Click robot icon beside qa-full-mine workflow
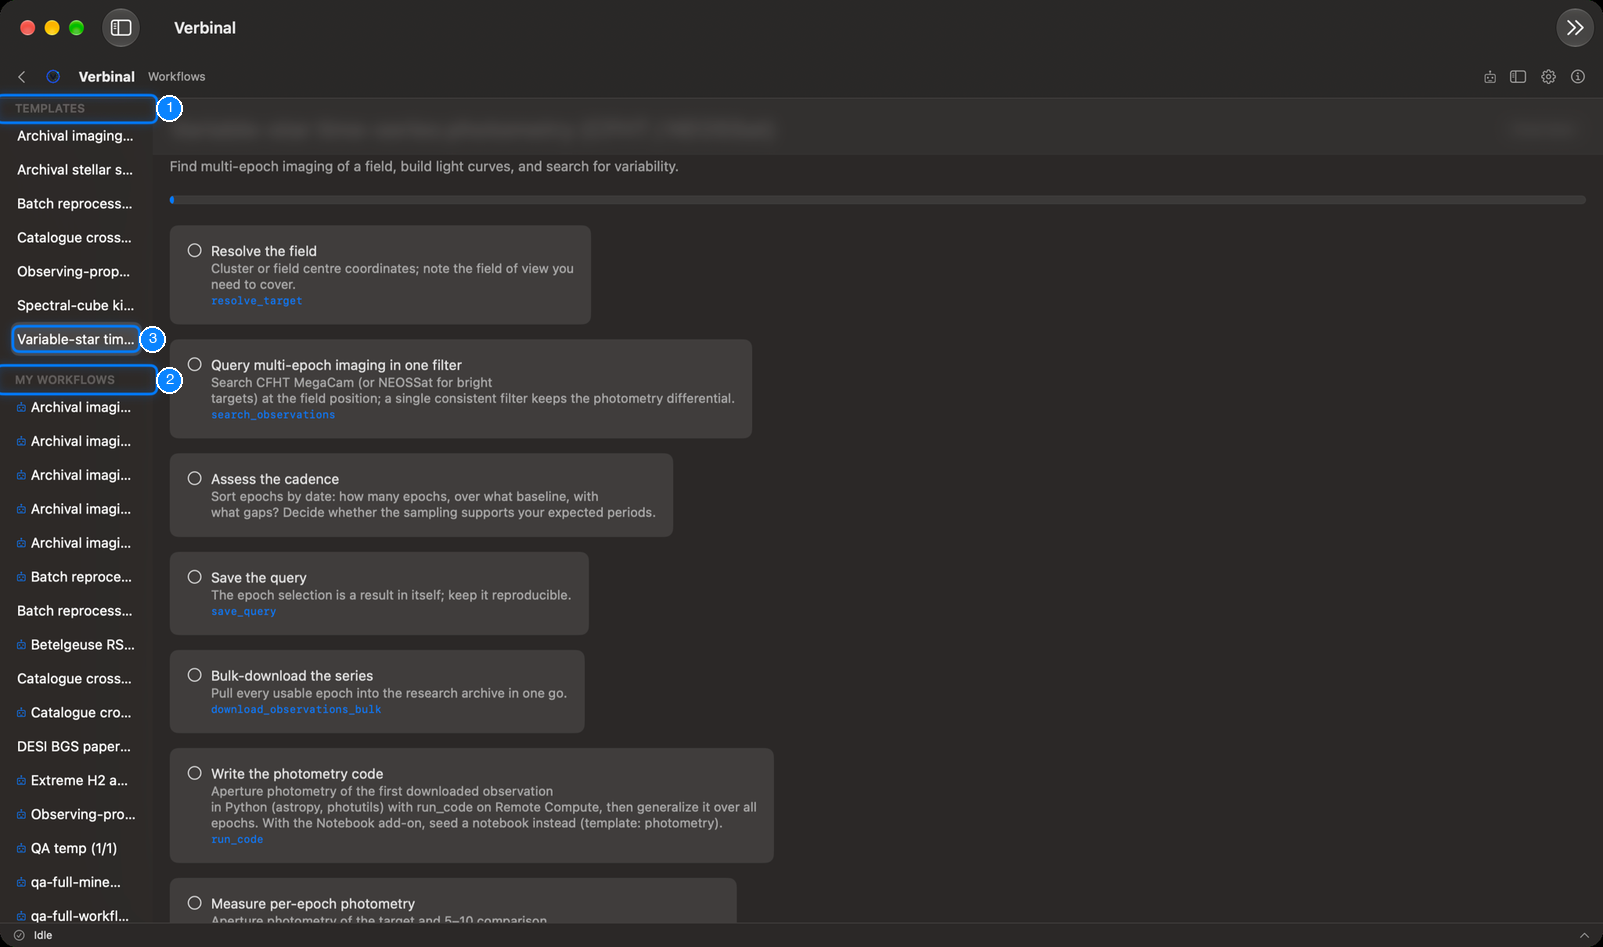1603x947 pixels. (21, 883)
